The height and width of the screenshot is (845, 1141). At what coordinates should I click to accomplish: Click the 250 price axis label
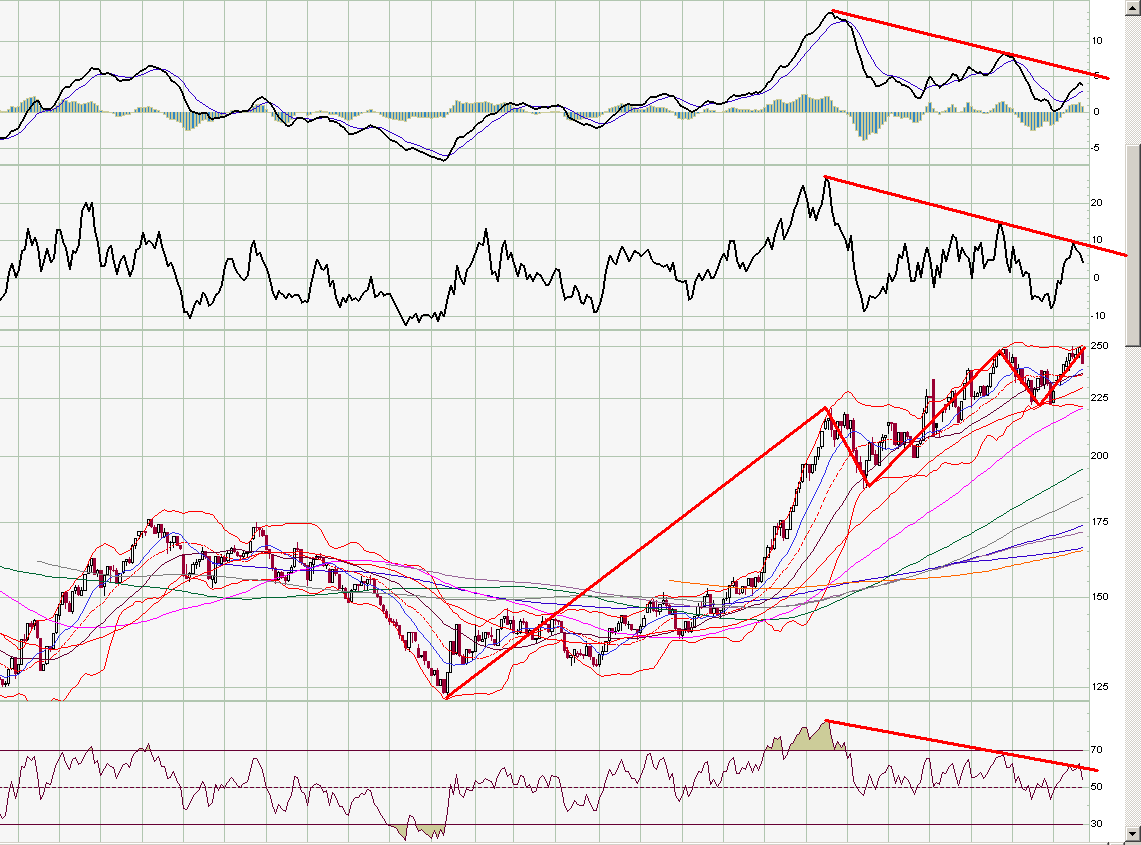pyautogui.click(x=1099, y=346)
